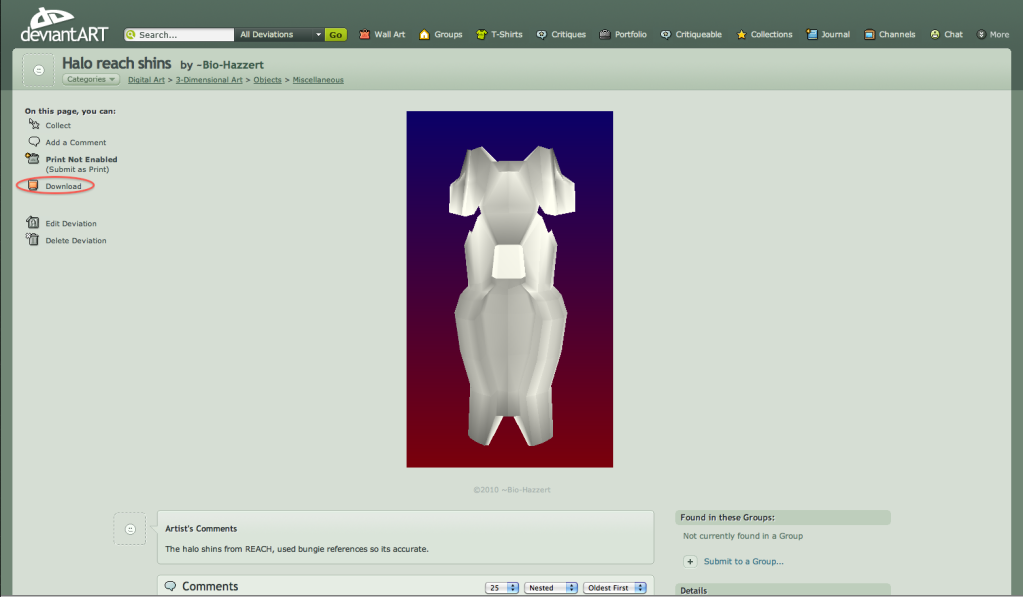Click the artist avatar beside the title
Image resolution: width=1023 pixels, height=597 pixels.
pos(38,70)
